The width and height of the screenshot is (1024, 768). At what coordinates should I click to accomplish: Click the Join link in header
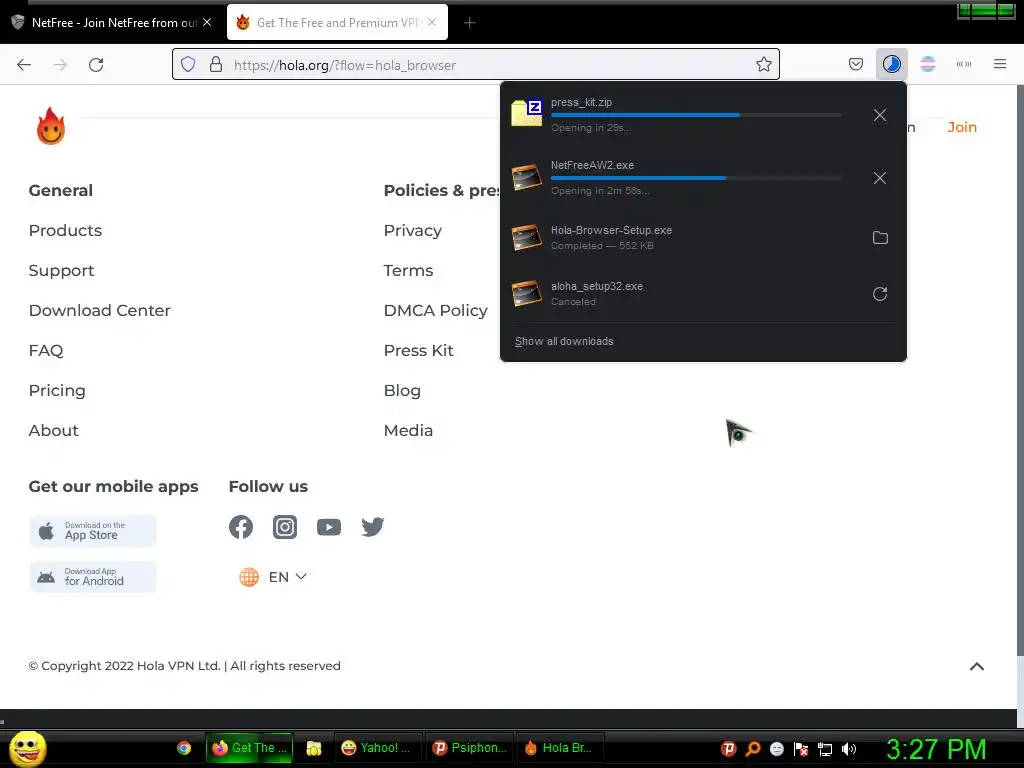coord(962,127)
